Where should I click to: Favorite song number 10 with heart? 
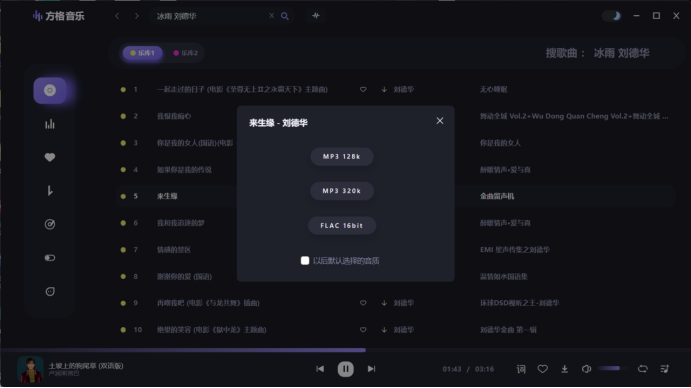tap(363, 330)
